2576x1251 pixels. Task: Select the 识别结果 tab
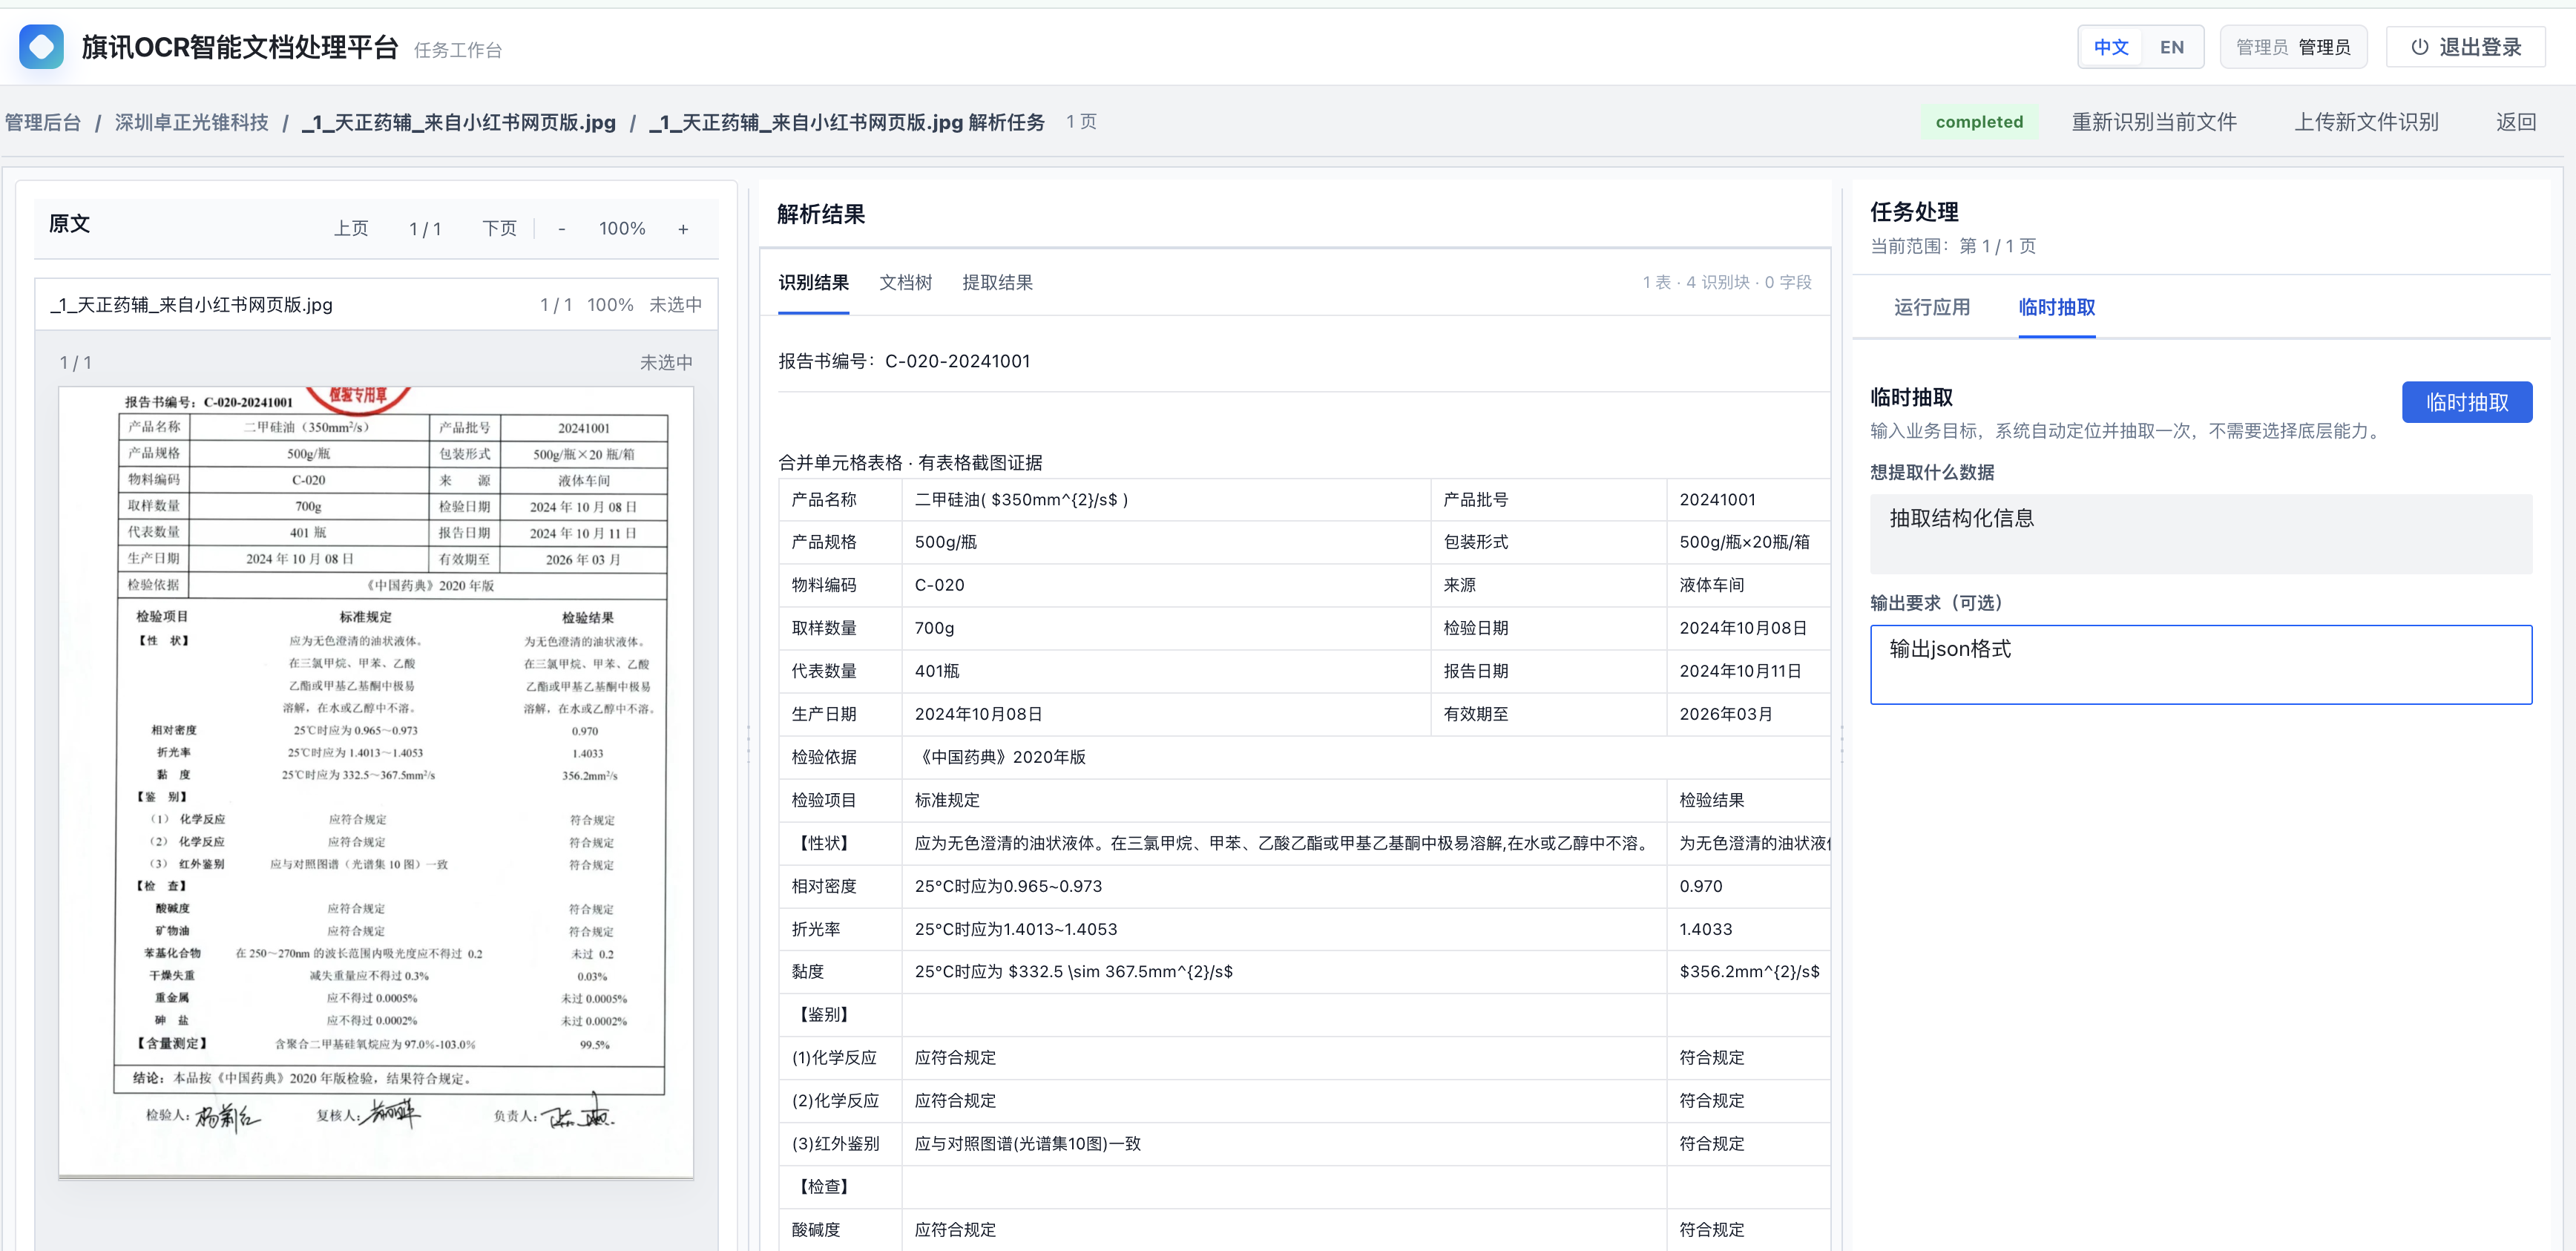coord(813,283)
